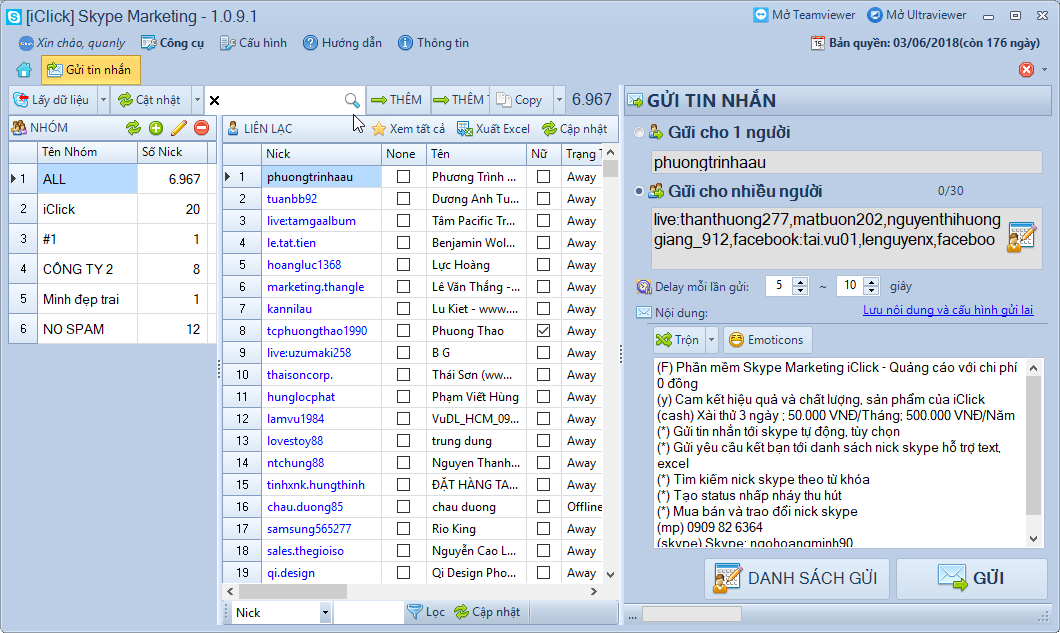Click the DANH SÁCH GỬI button
The width and height of the screenshot is (1060, 633).
click(x=796, y=578)
